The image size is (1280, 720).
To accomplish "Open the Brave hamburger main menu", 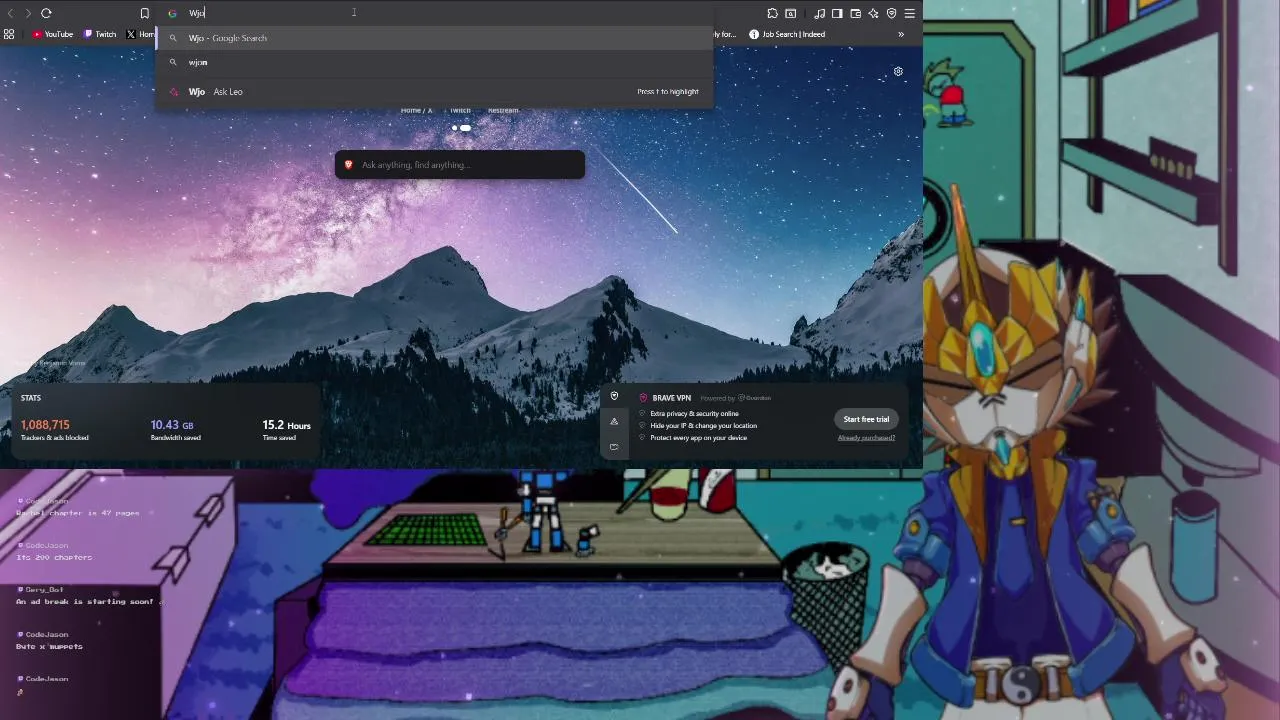I will click(x=910, y=13).
